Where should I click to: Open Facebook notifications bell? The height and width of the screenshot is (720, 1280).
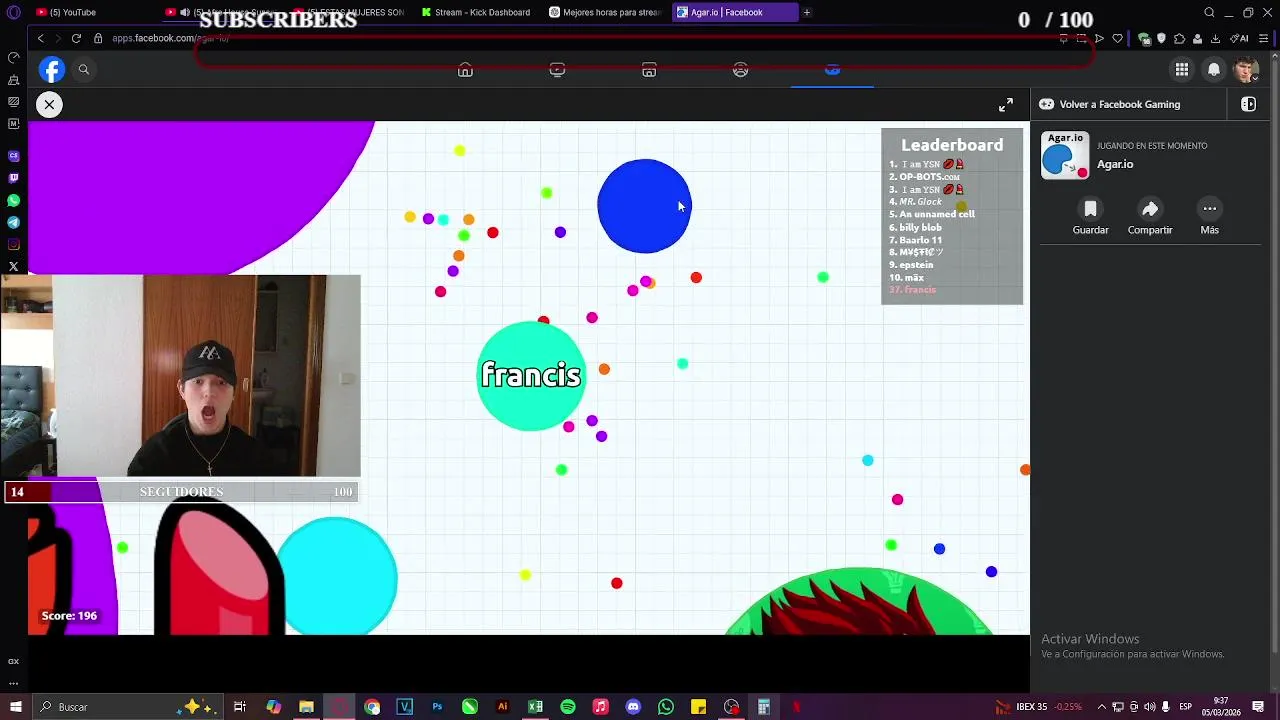1214,69
